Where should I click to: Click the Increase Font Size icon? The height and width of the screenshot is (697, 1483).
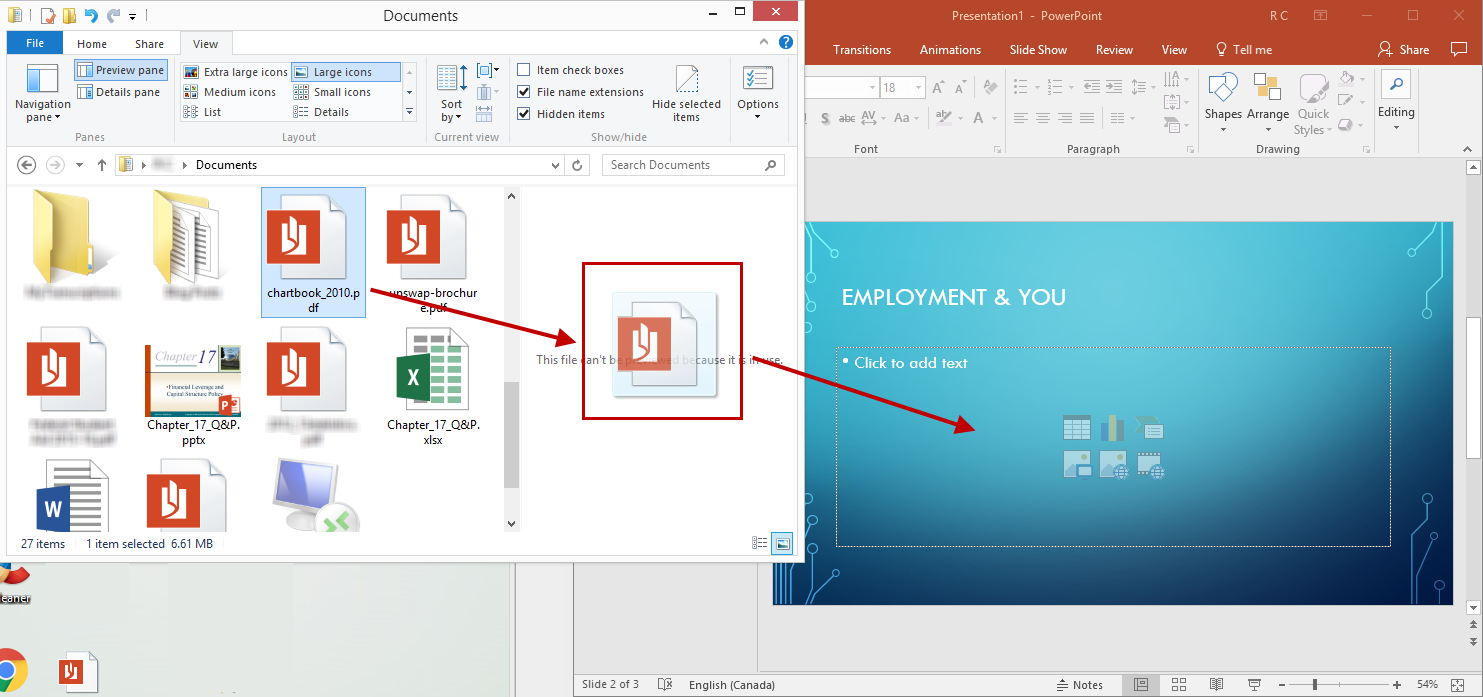click(x=938, y=88)
